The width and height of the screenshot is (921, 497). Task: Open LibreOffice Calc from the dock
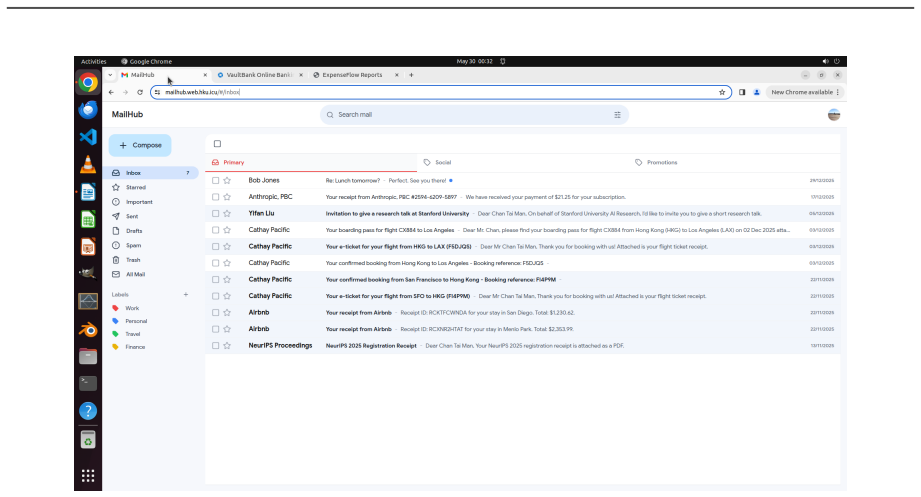pyautogui.click(x=88, y=220)
